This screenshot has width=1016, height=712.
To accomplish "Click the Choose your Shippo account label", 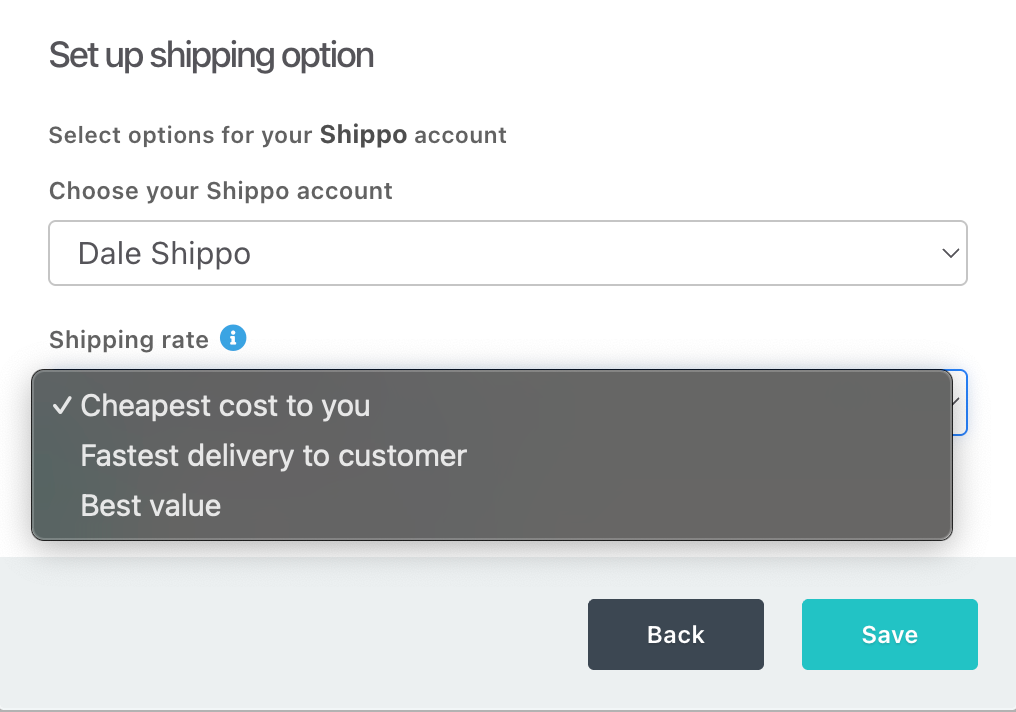I will (220, 191).
